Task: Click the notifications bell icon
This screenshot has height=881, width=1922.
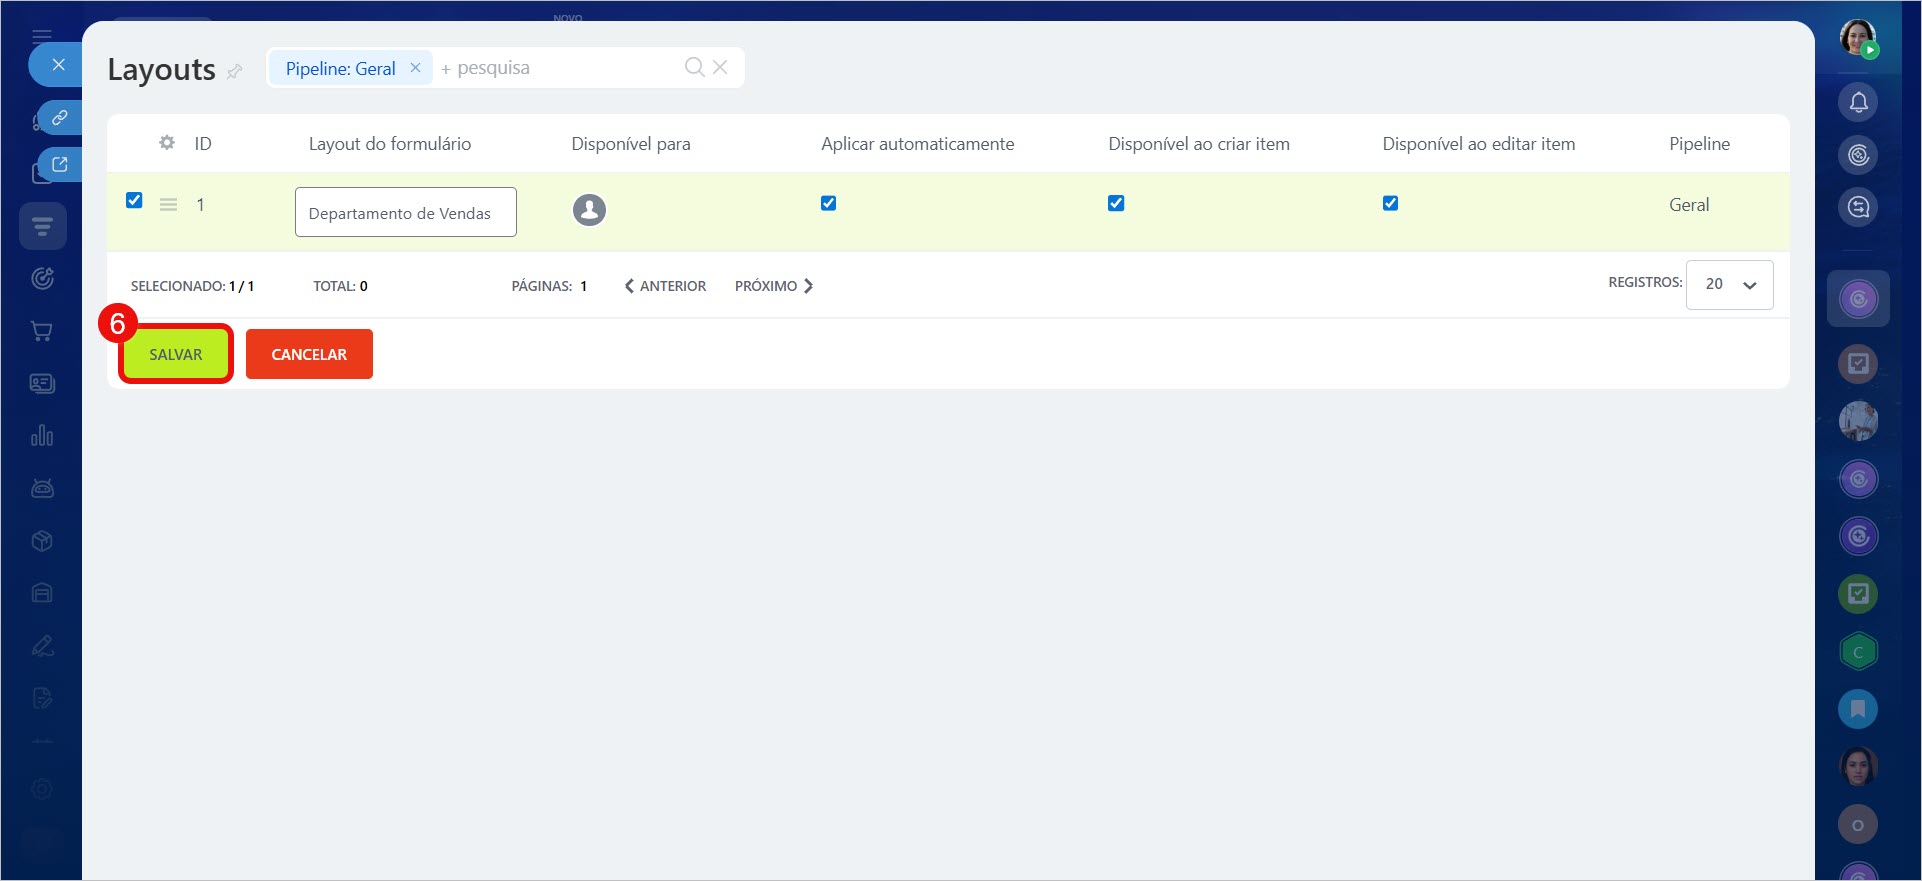Action: [1858, 102]
